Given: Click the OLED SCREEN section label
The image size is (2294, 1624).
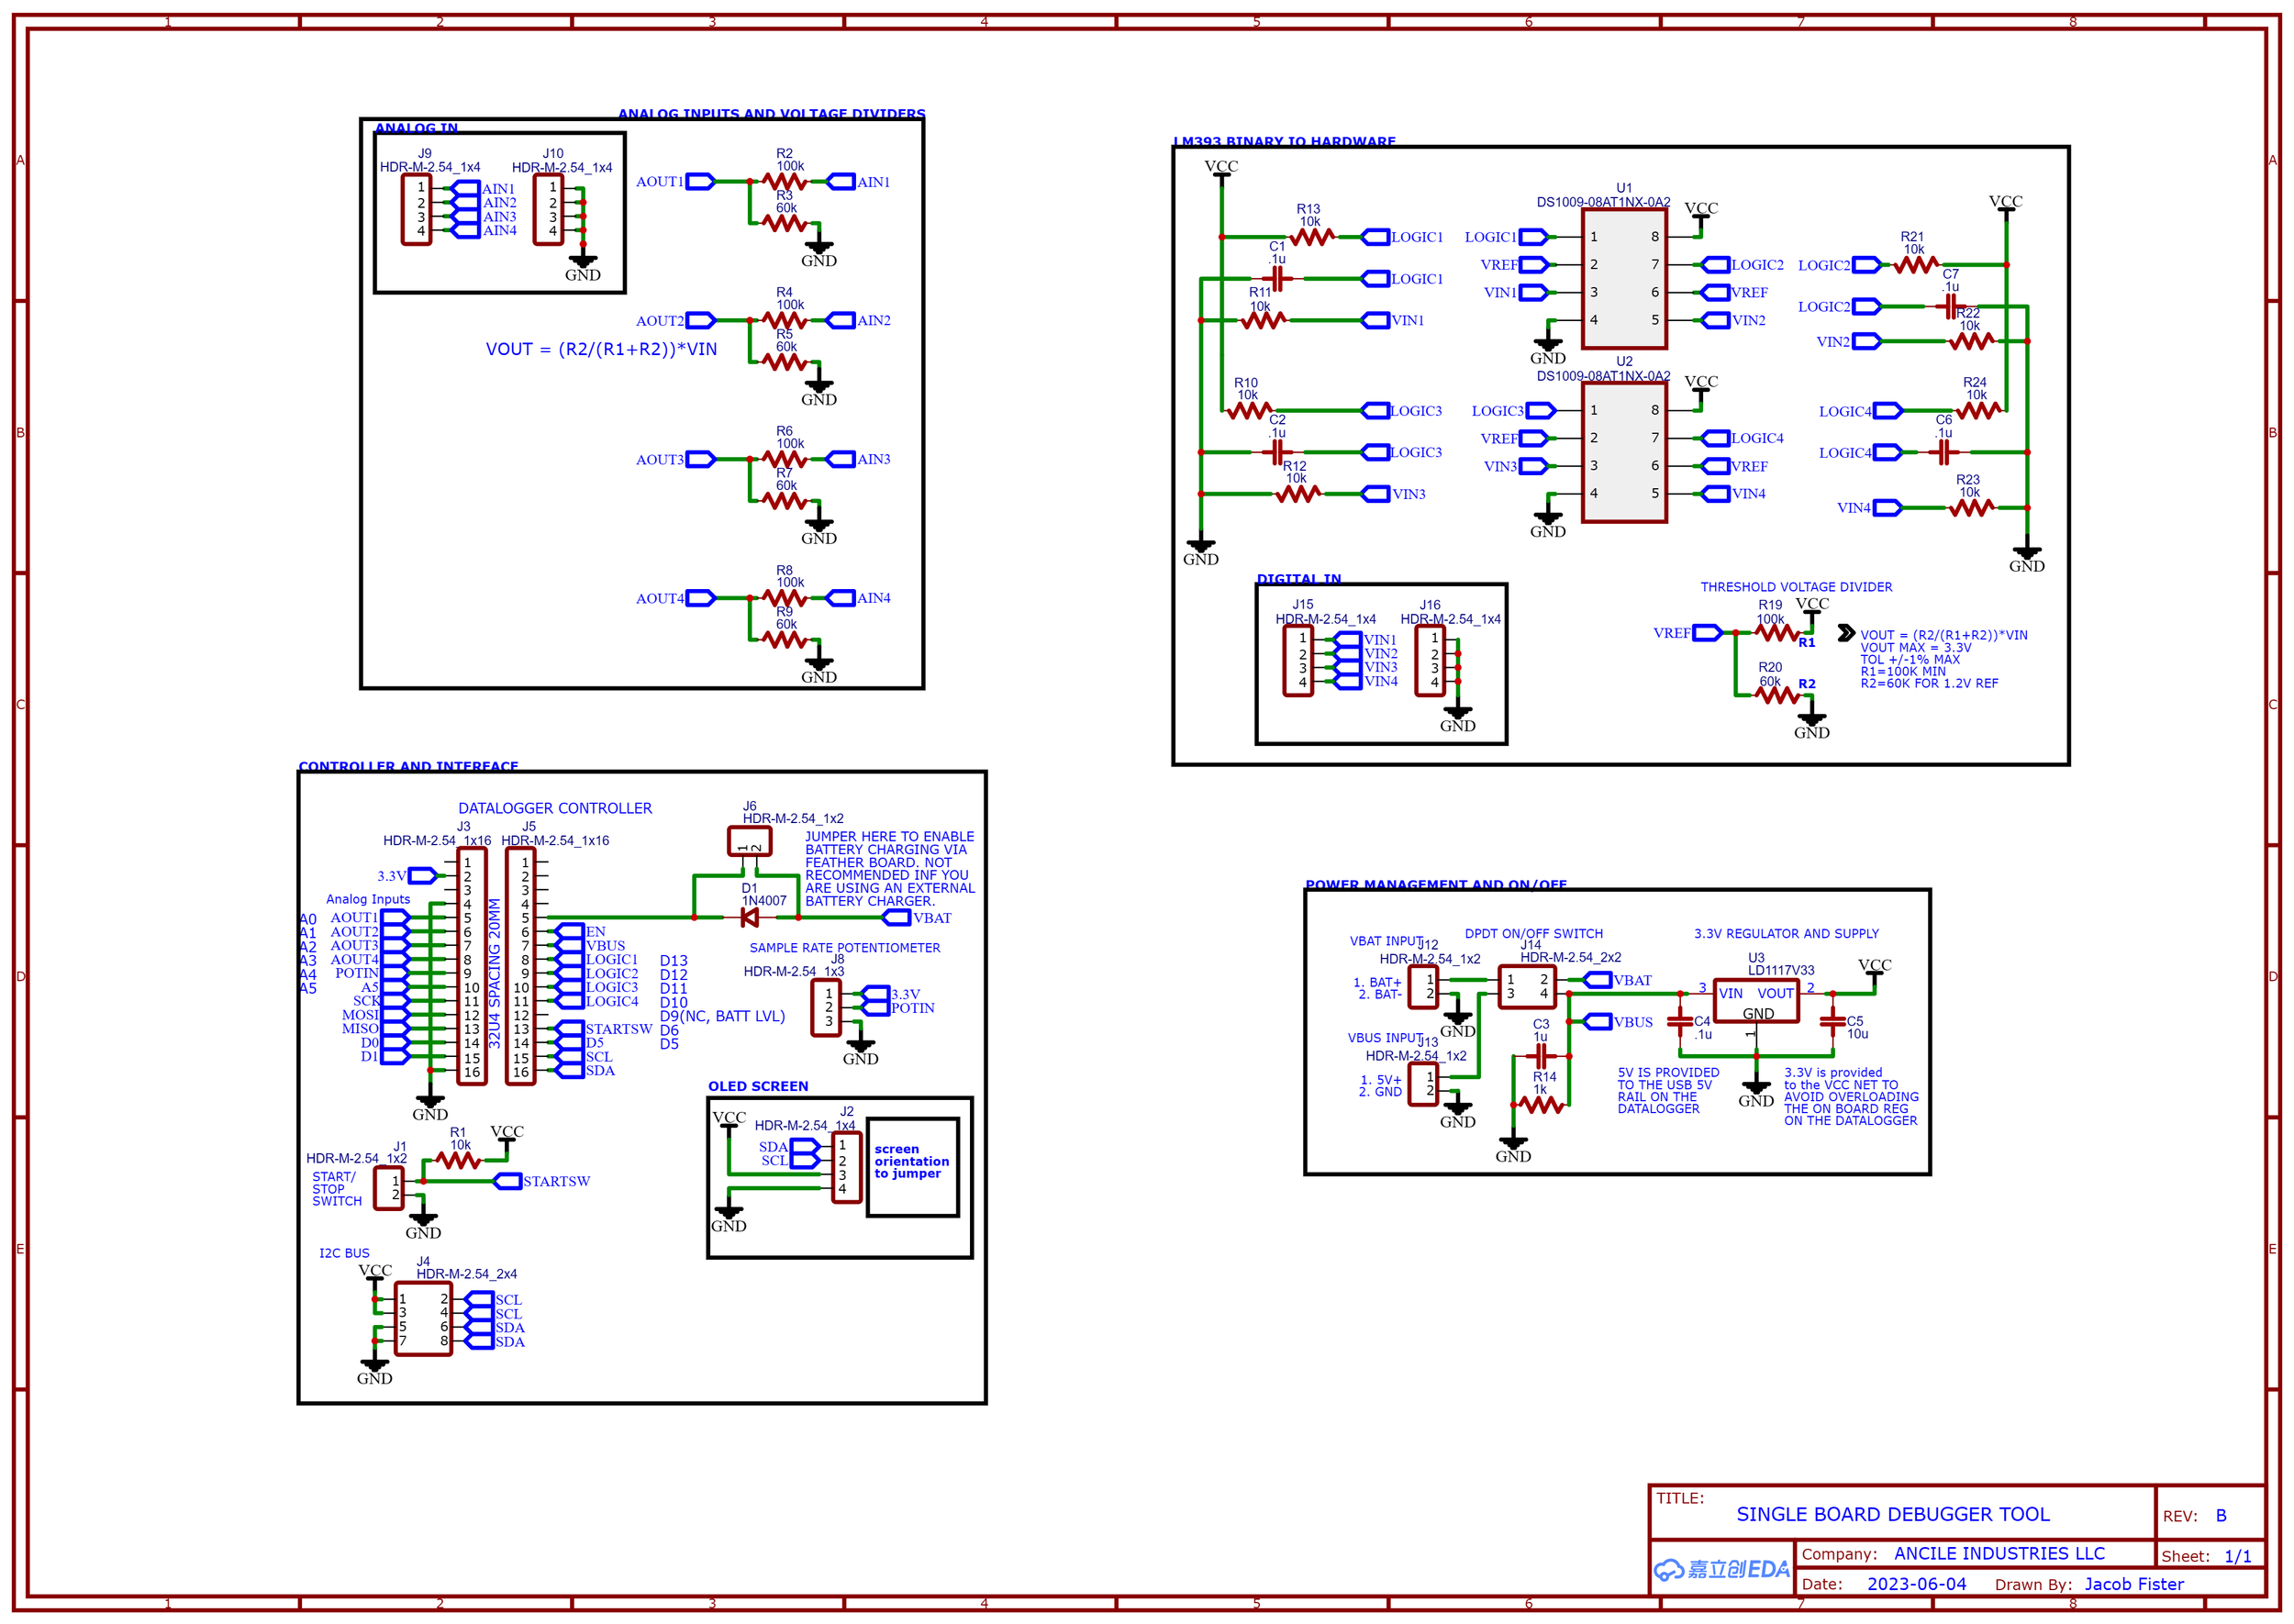Looking at the screenshot, I should [758, 1086].
